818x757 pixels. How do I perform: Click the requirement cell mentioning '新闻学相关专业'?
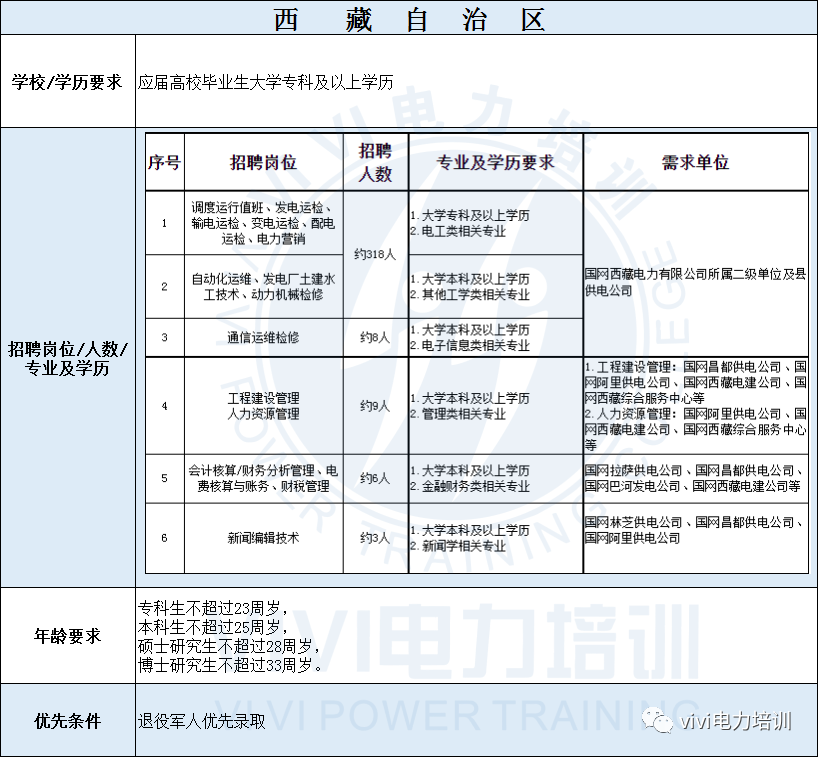(x=496, y=538)
